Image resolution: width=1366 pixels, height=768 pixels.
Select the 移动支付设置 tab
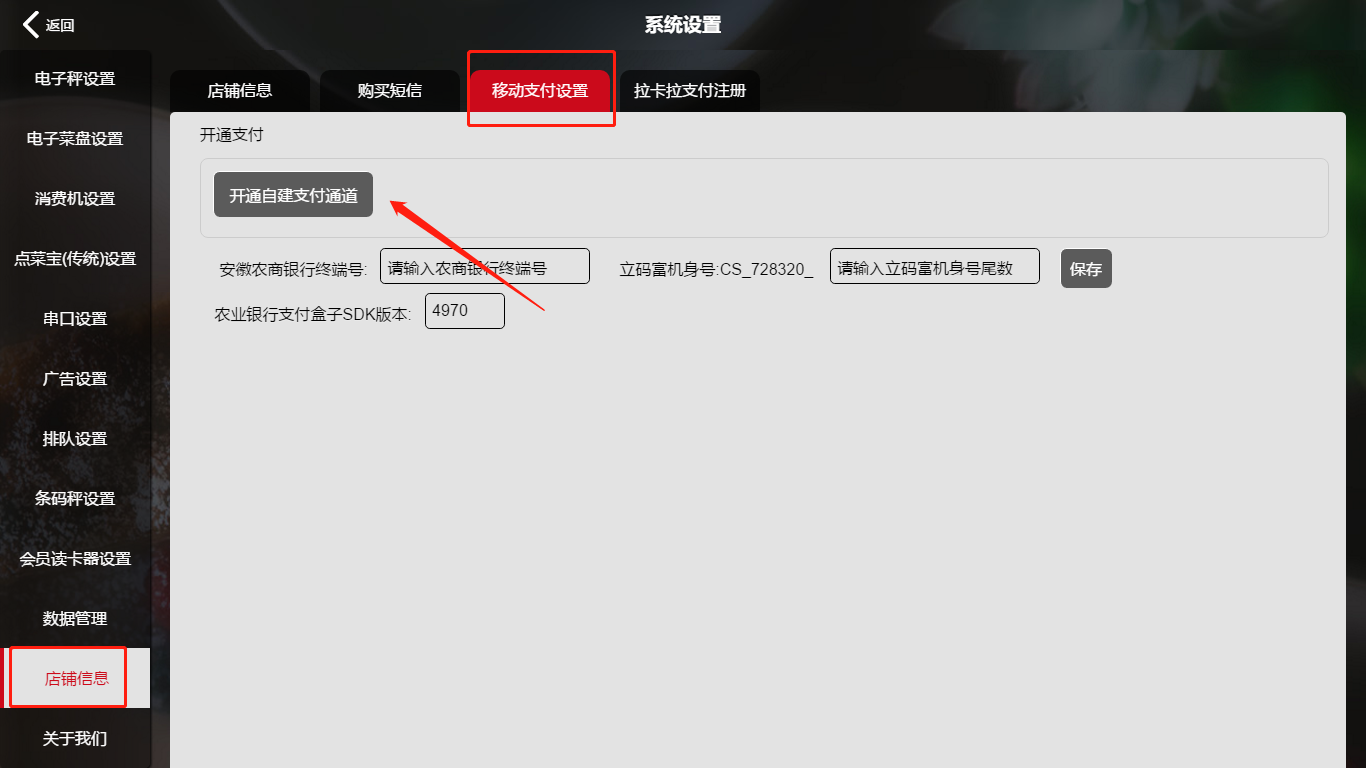point(540,91)
